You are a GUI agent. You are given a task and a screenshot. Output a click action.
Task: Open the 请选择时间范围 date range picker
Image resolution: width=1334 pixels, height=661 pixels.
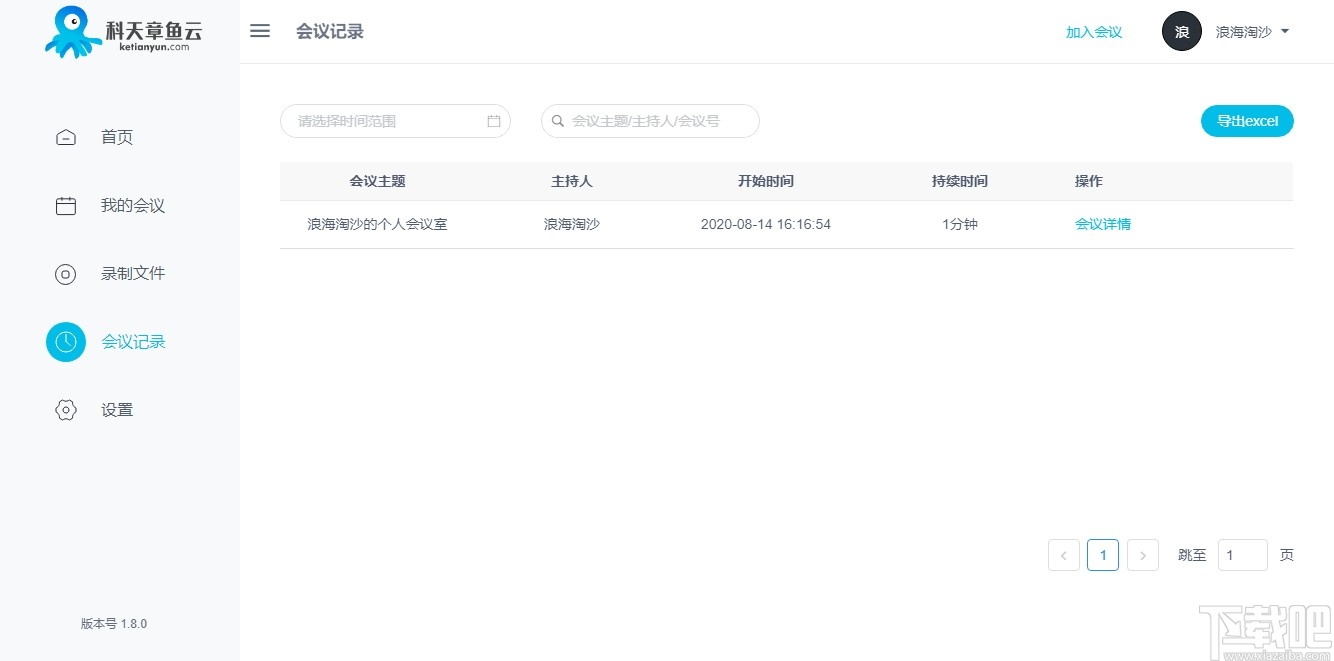pyautogui.click(x=390, y=120)
